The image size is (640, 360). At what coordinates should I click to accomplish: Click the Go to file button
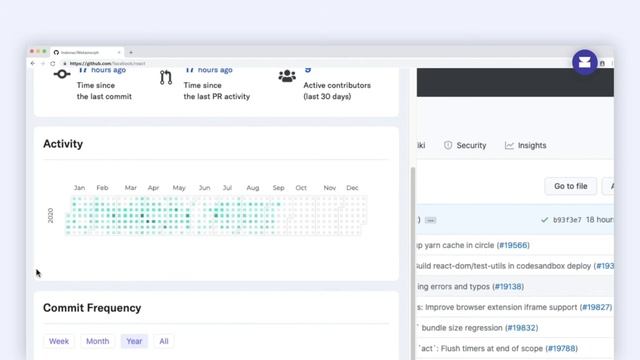571,186
